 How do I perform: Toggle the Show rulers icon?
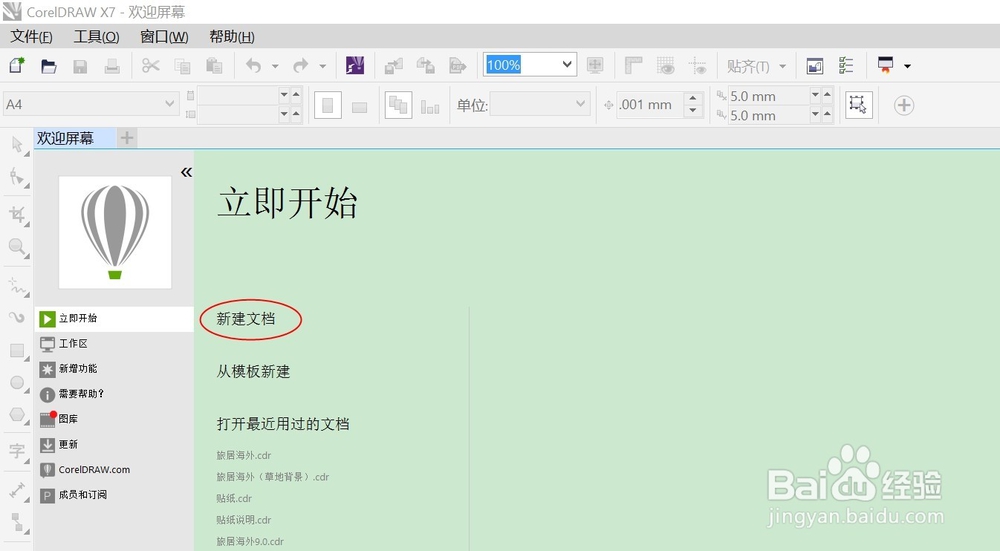tap(633, 66)
